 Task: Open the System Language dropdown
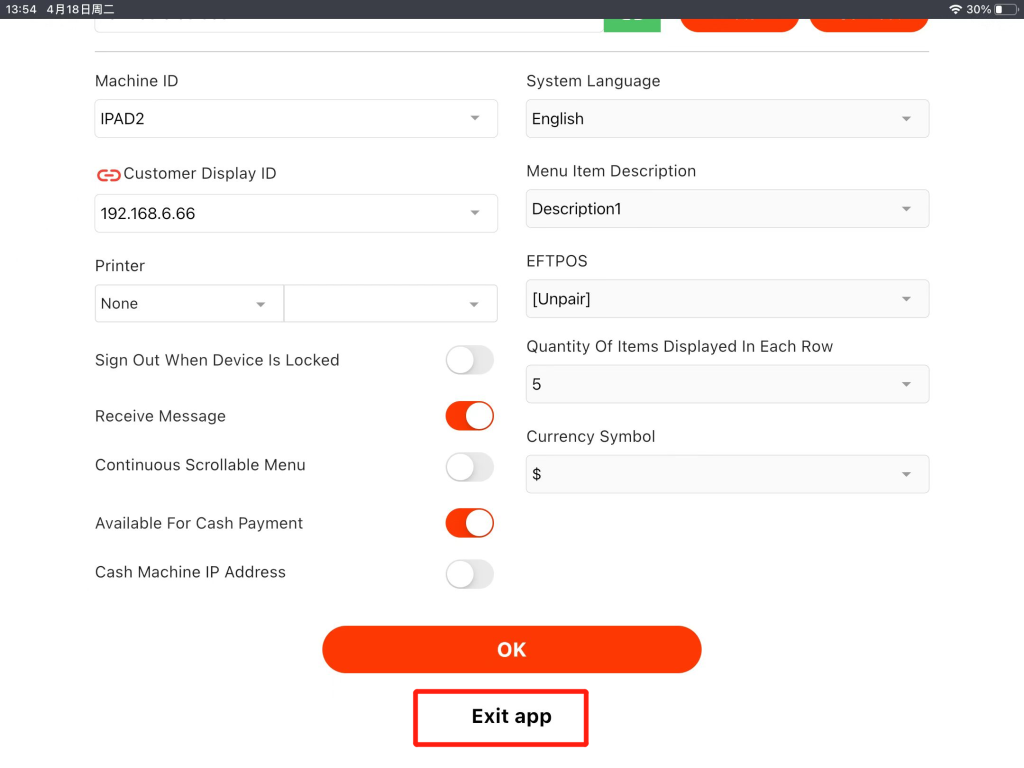pyautogui.click(x=727, y=119)
